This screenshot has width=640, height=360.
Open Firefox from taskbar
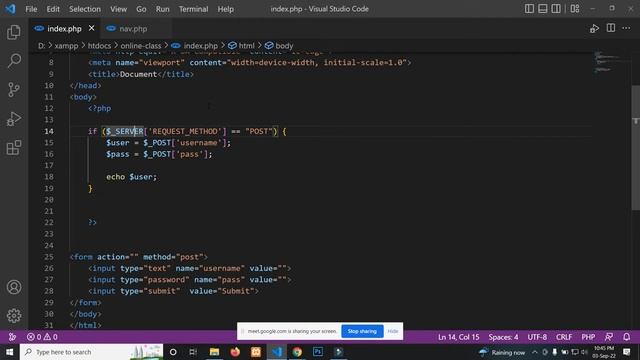point(235,352)
